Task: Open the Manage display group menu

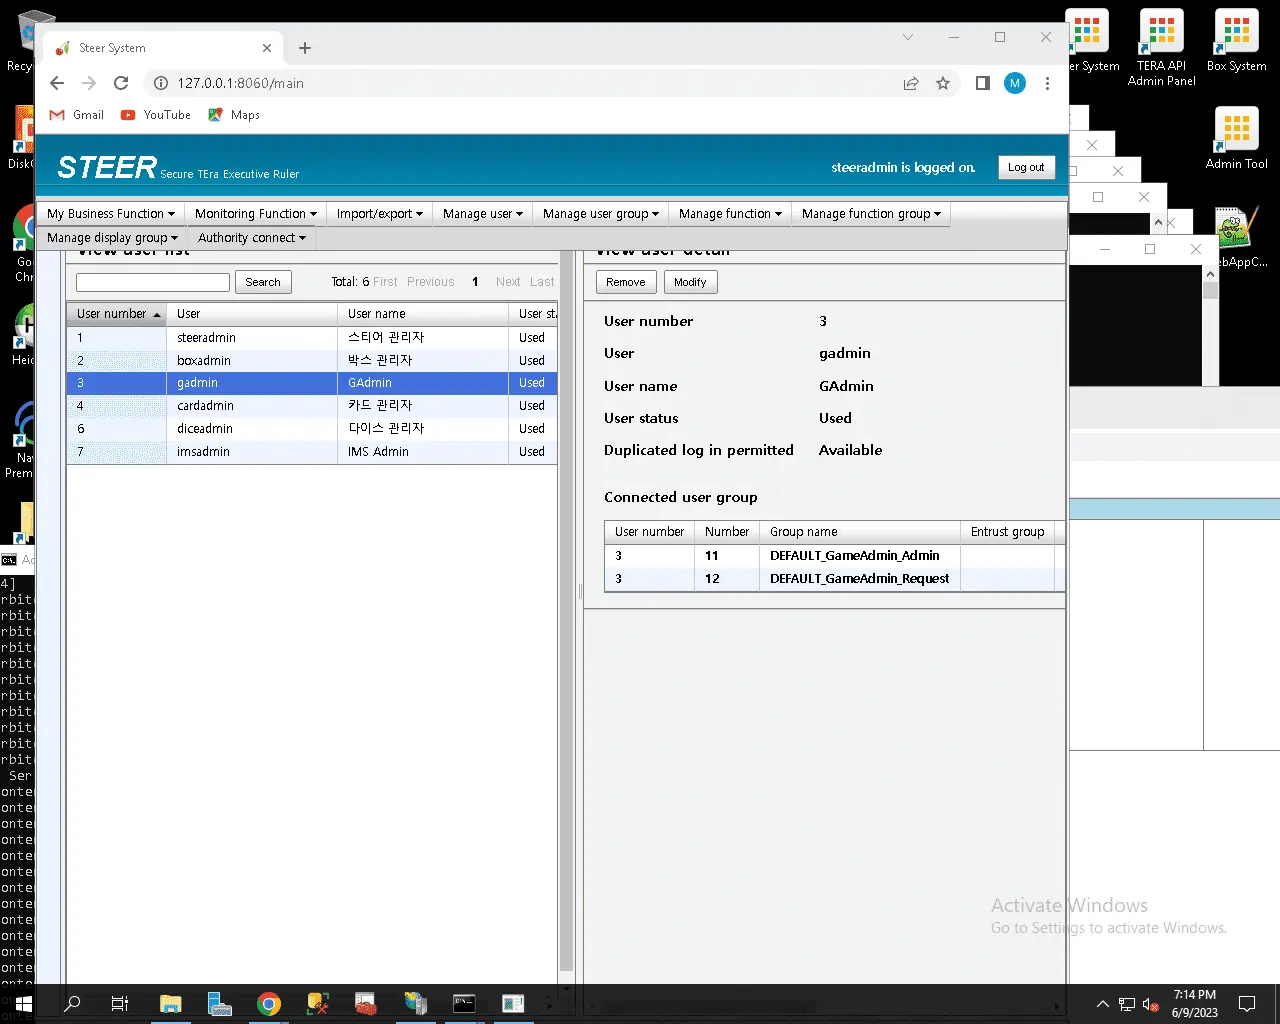Action: coord(112,238)
